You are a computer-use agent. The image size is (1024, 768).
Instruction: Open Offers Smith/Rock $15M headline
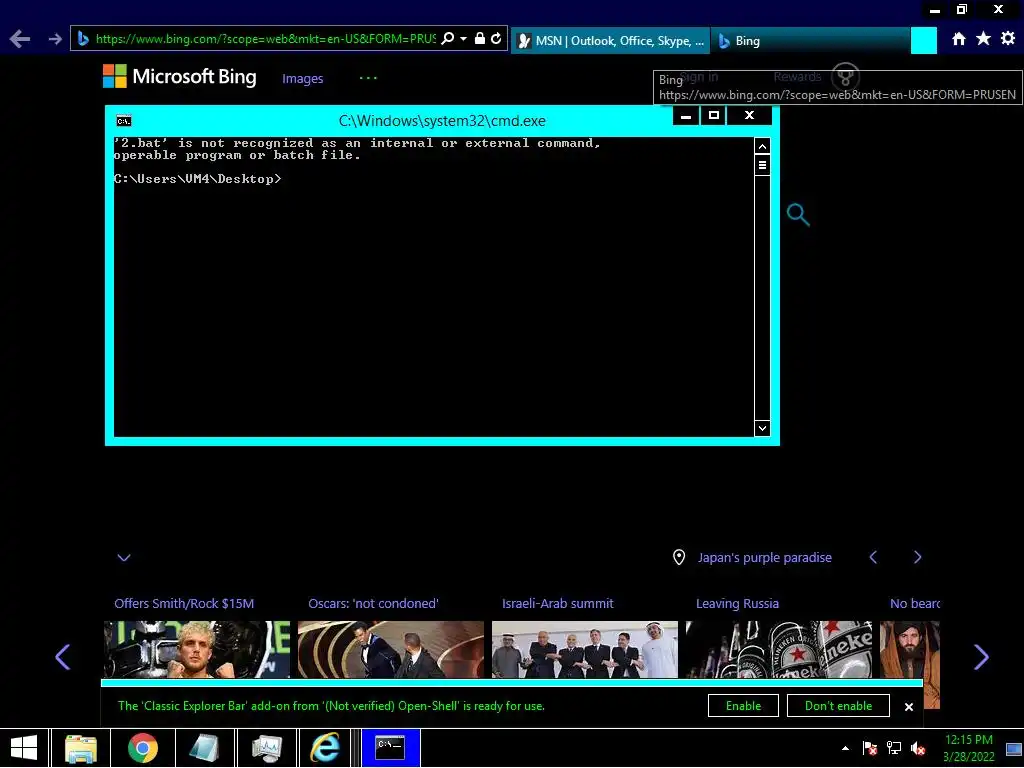[x=184, y=603]
